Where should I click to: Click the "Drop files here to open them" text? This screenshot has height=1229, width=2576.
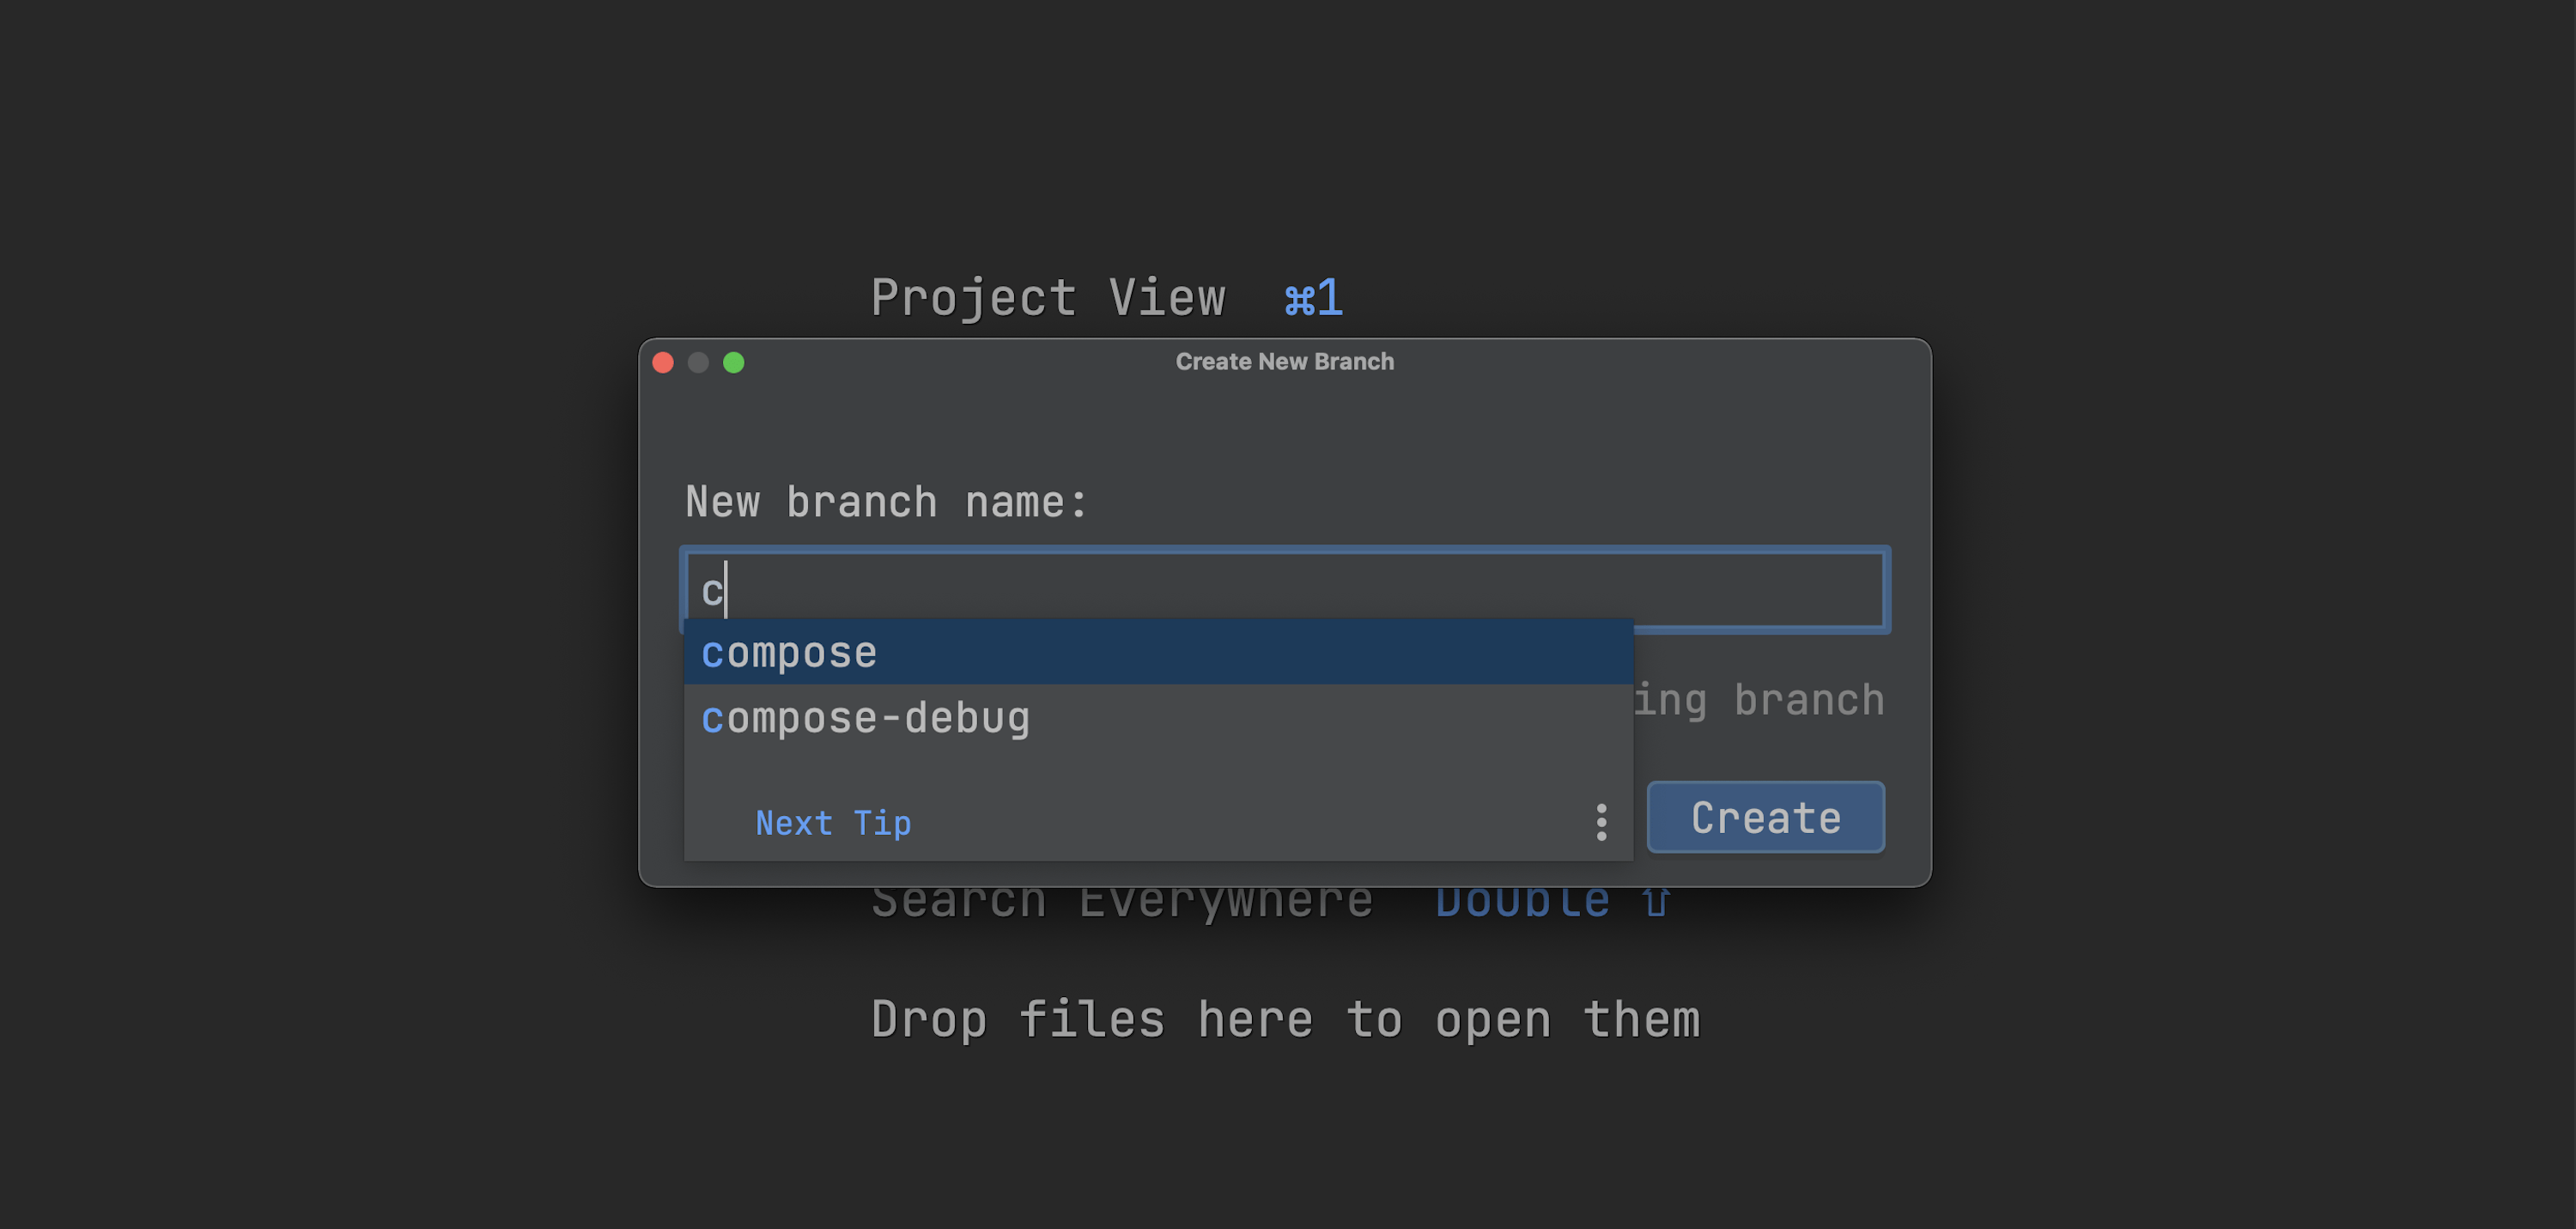[x=1285, y=1020]
